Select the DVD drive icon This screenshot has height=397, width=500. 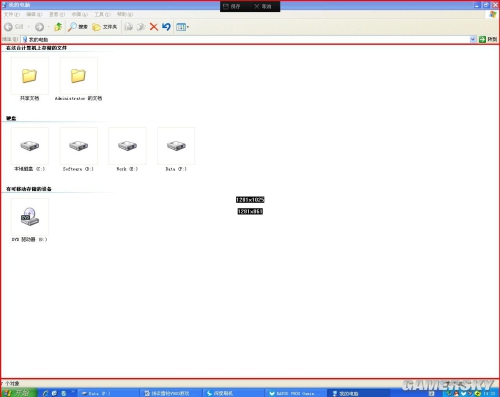[x=30, y=217]
